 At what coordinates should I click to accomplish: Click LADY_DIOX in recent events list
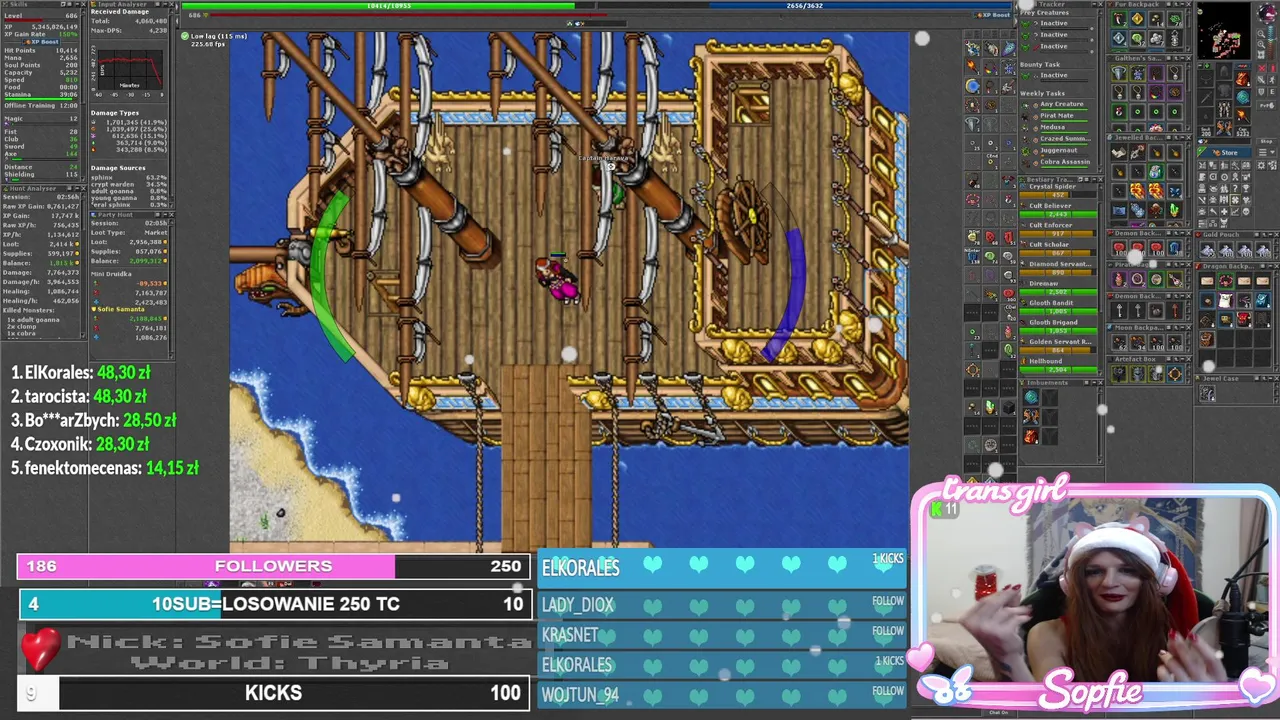[578, 605]
